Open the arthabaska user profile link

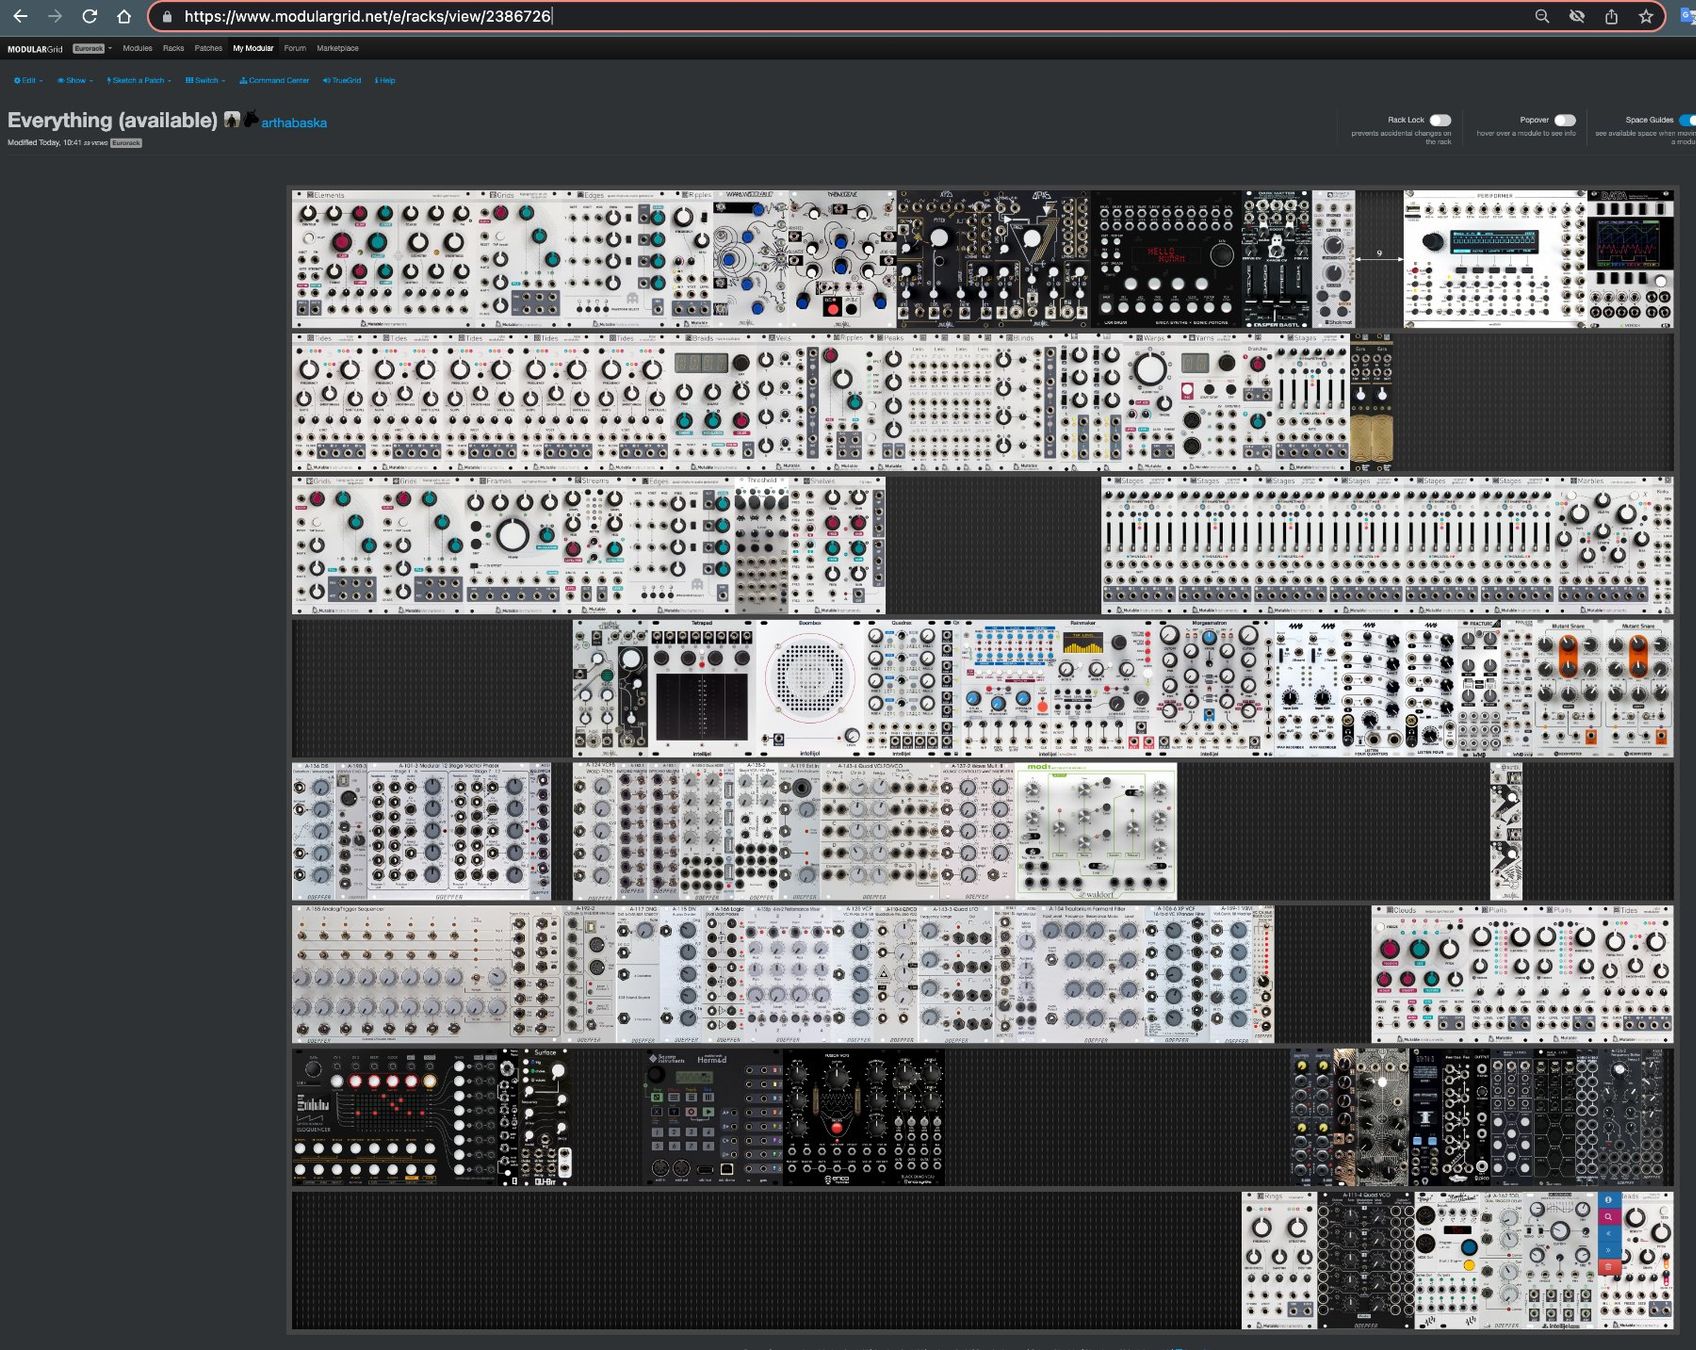tap(294, 123)
